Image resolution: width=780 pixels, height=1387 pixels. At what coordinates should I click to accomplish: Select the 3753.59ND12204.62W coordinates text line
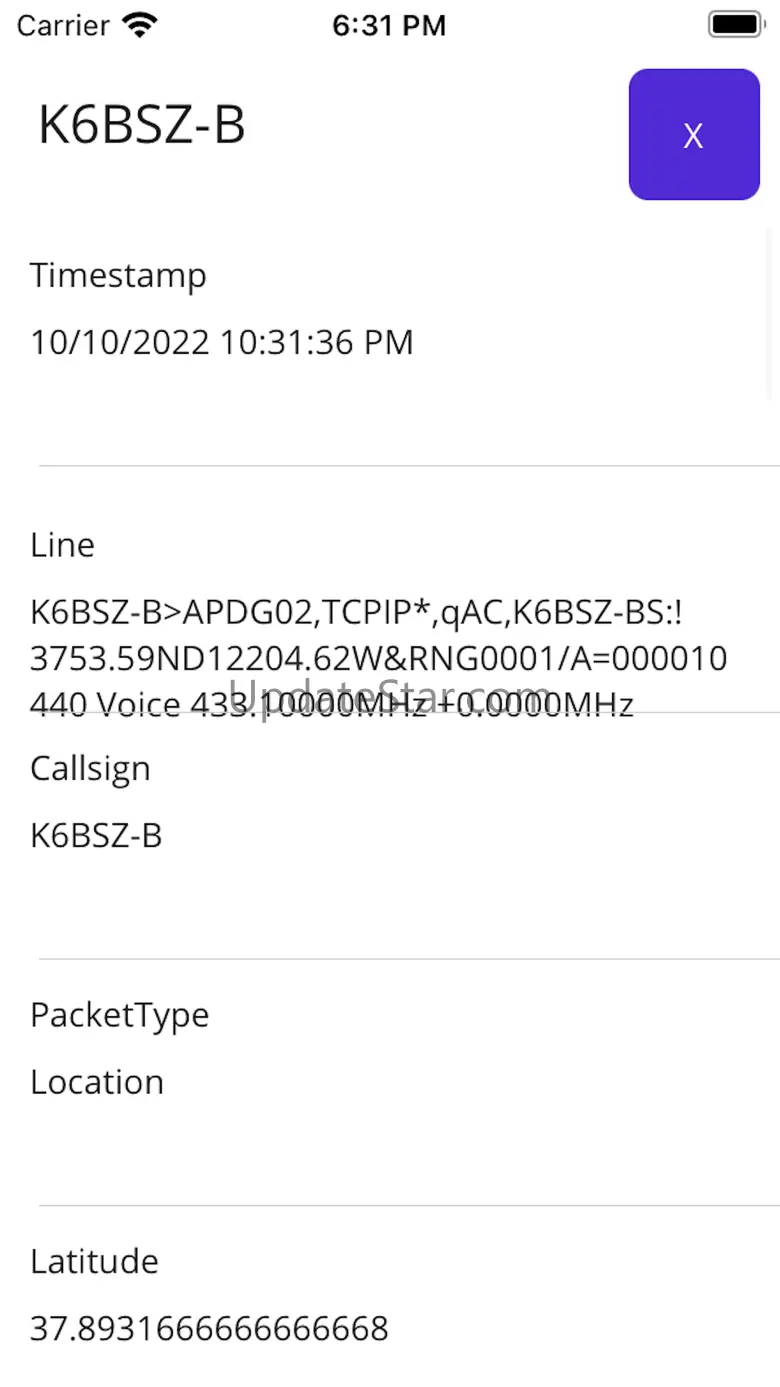click(378, 659)
